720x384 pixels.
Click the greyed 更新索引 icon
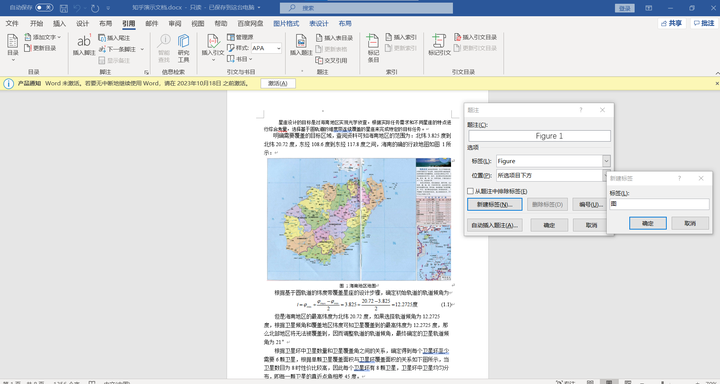(388, 48)
